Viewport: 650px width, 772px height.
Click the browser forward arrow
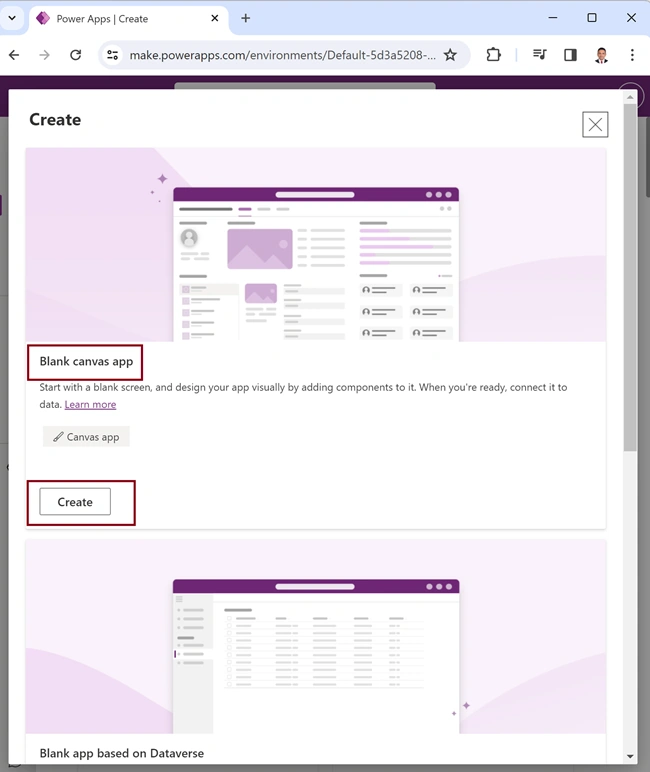[44, 55]
